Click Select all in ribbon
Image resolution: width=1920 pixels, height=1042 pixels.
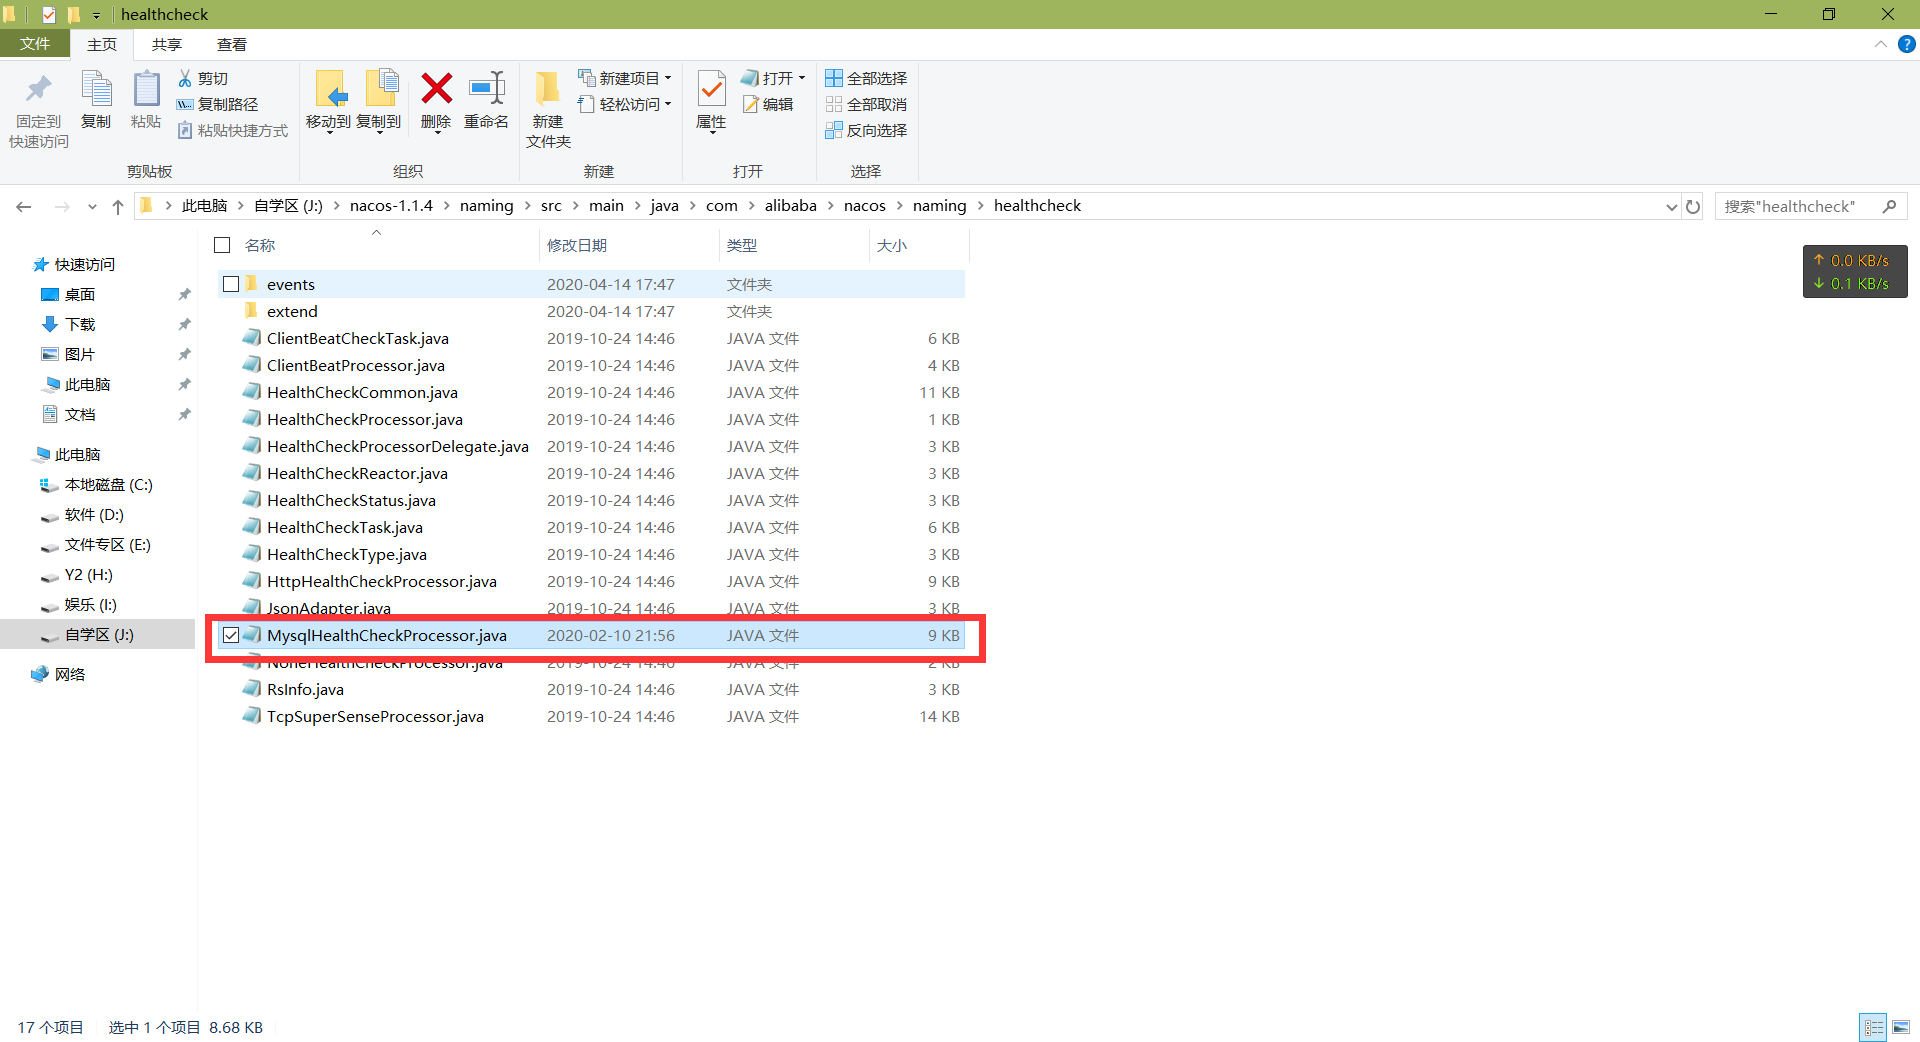(866, 78)
